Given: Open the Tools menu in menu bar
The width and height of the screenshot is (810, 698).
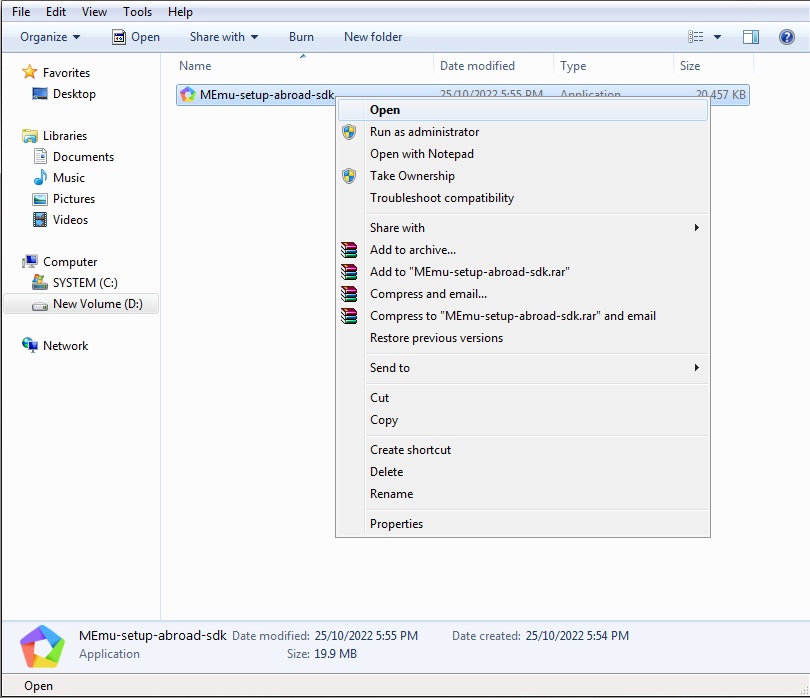Looking at the screenshot, I should [x=137, y=12].
